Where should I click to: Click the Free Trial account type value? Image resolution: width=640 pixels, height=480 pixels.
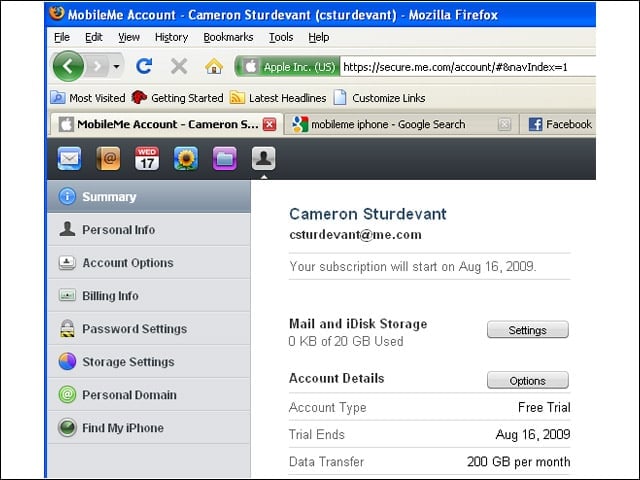click(x=544, y=407)
